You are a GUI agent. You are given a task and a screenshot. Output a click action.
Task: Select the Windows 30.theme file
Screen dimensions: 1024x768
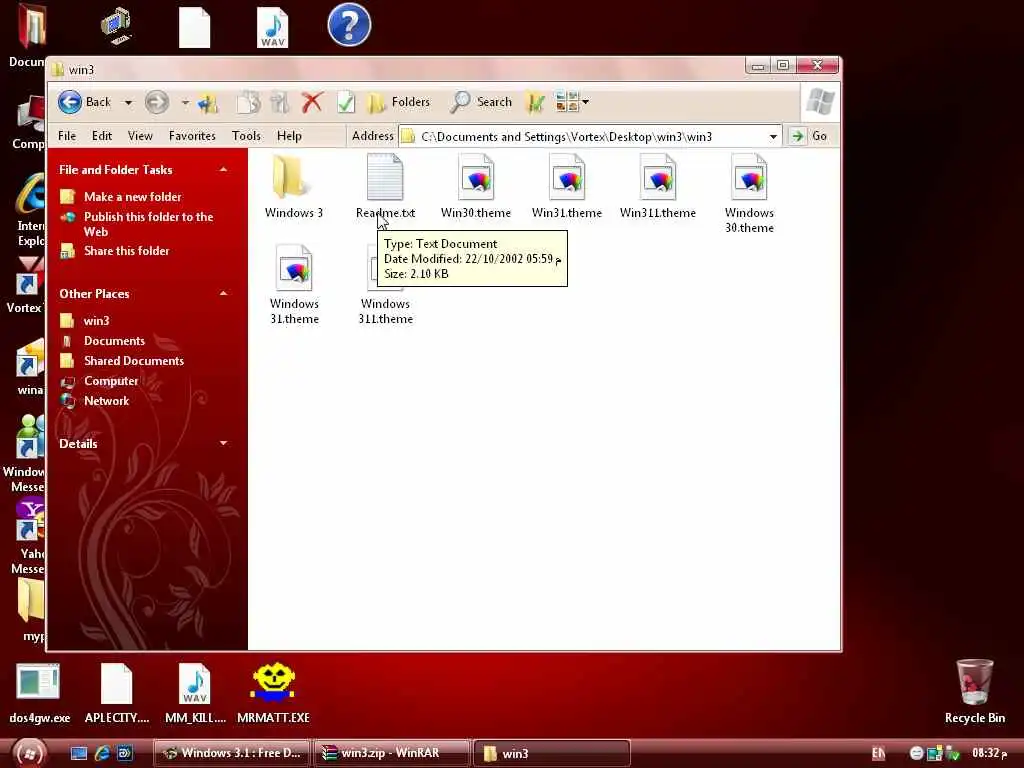pos(749,193)
